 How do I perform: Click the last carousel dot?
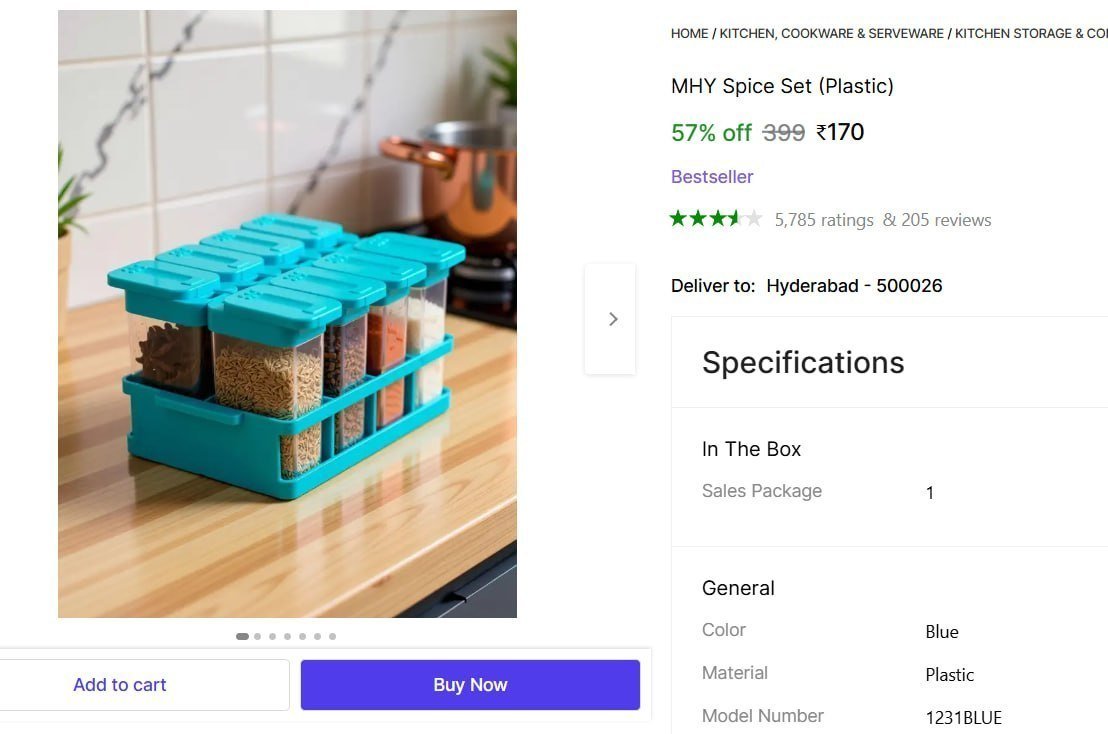pyautogui.click(x=332, y=636)
